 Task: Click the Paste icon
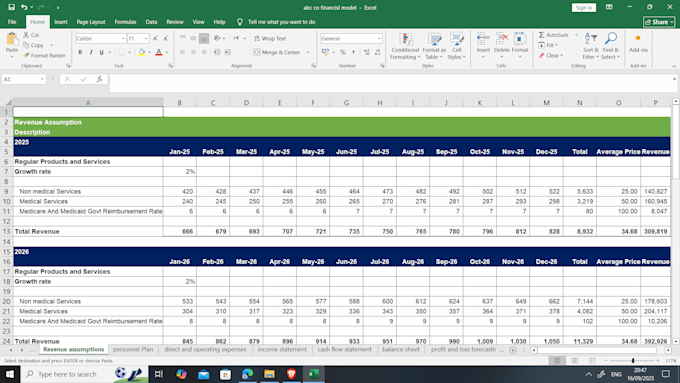coord(12,40)
